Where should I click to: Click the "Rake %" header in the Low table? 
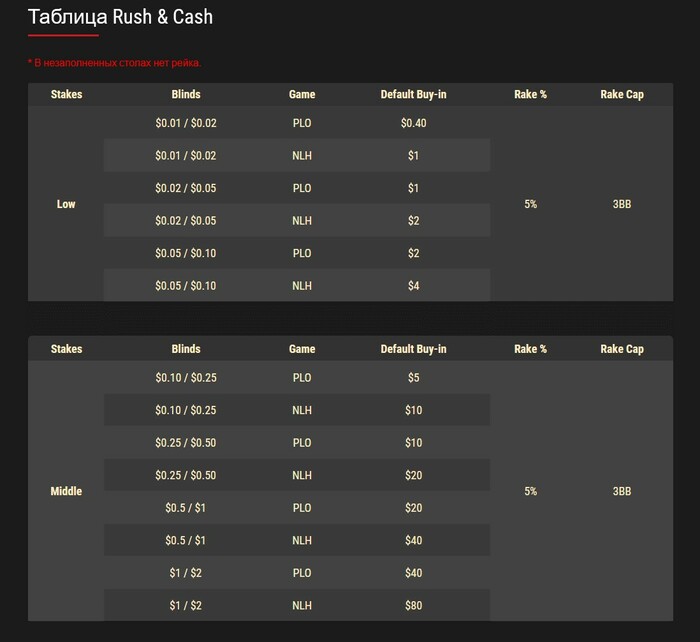click(x=530, y=95)
